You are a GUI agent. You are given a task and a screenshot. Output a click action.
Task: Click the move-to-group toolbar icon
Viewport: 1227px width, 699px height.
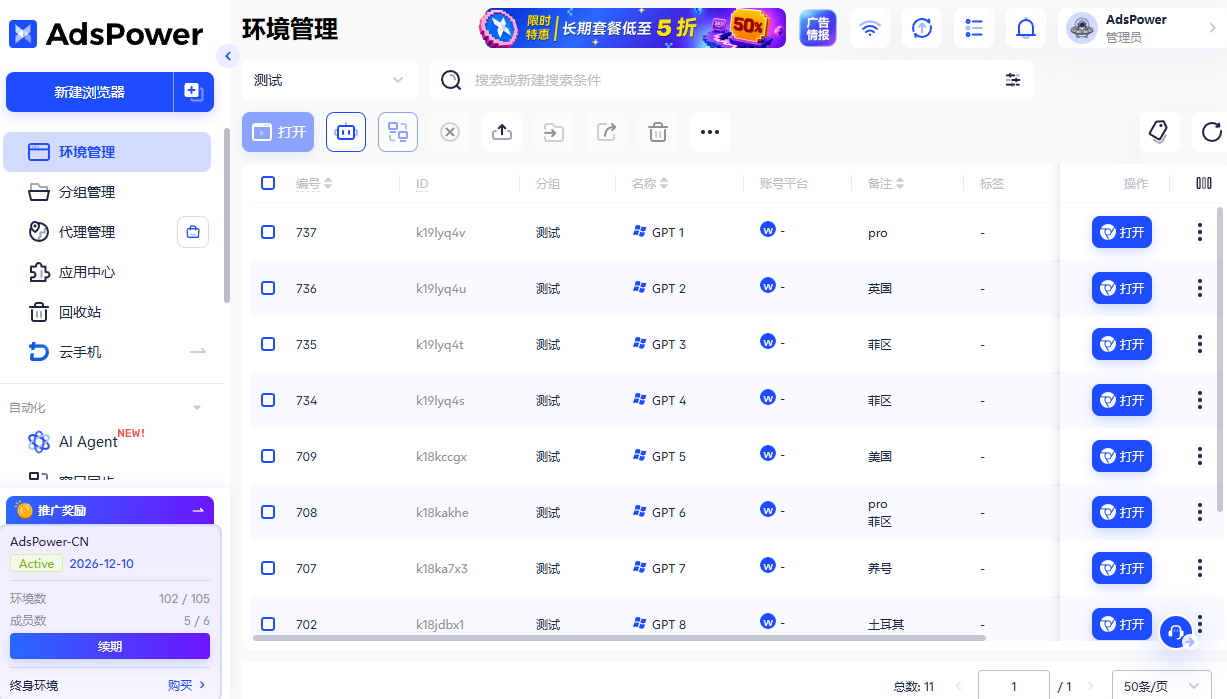click(554, 132)
